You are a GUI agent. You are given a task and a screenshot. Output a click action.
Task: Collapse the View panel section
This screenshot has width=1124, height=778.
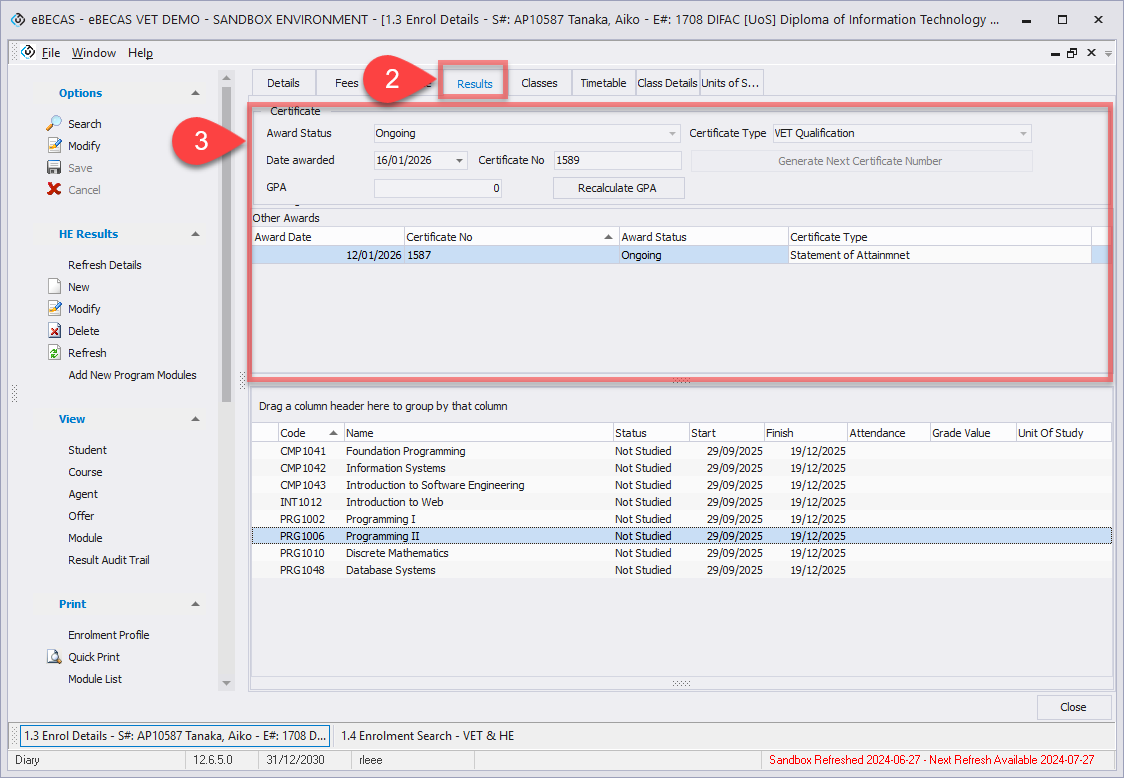(x=195, y=419)
